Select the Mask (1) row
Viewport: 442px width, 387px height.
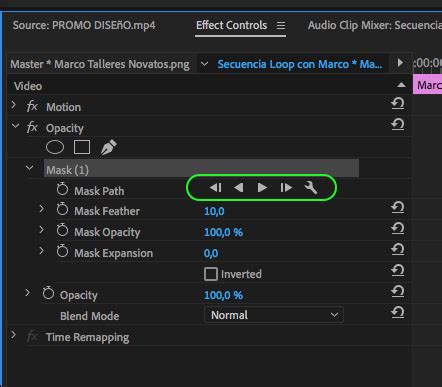tap(201, 168)
